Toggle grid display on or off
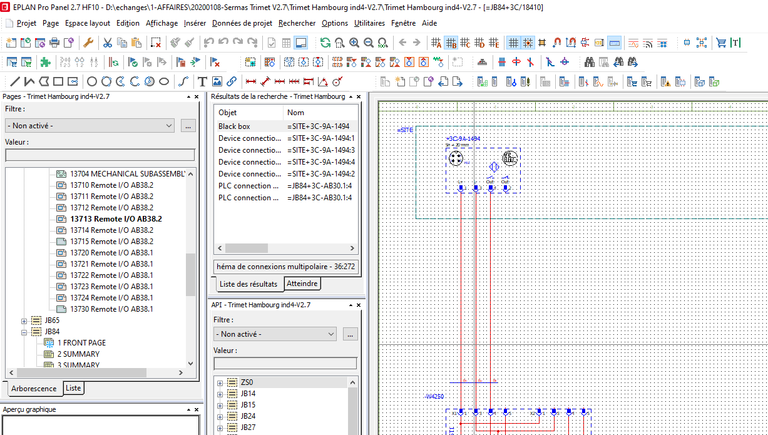This screenshot has width=768, height=435. click(513, 43)
